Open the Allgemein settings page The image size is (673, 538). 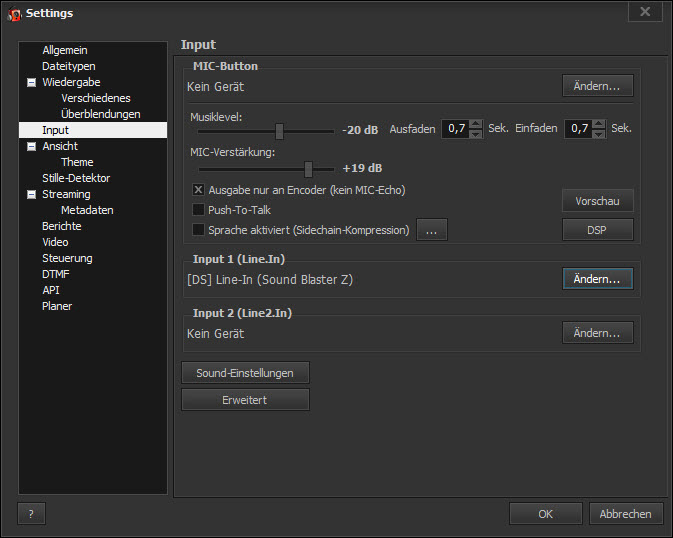tap(65, 50)
